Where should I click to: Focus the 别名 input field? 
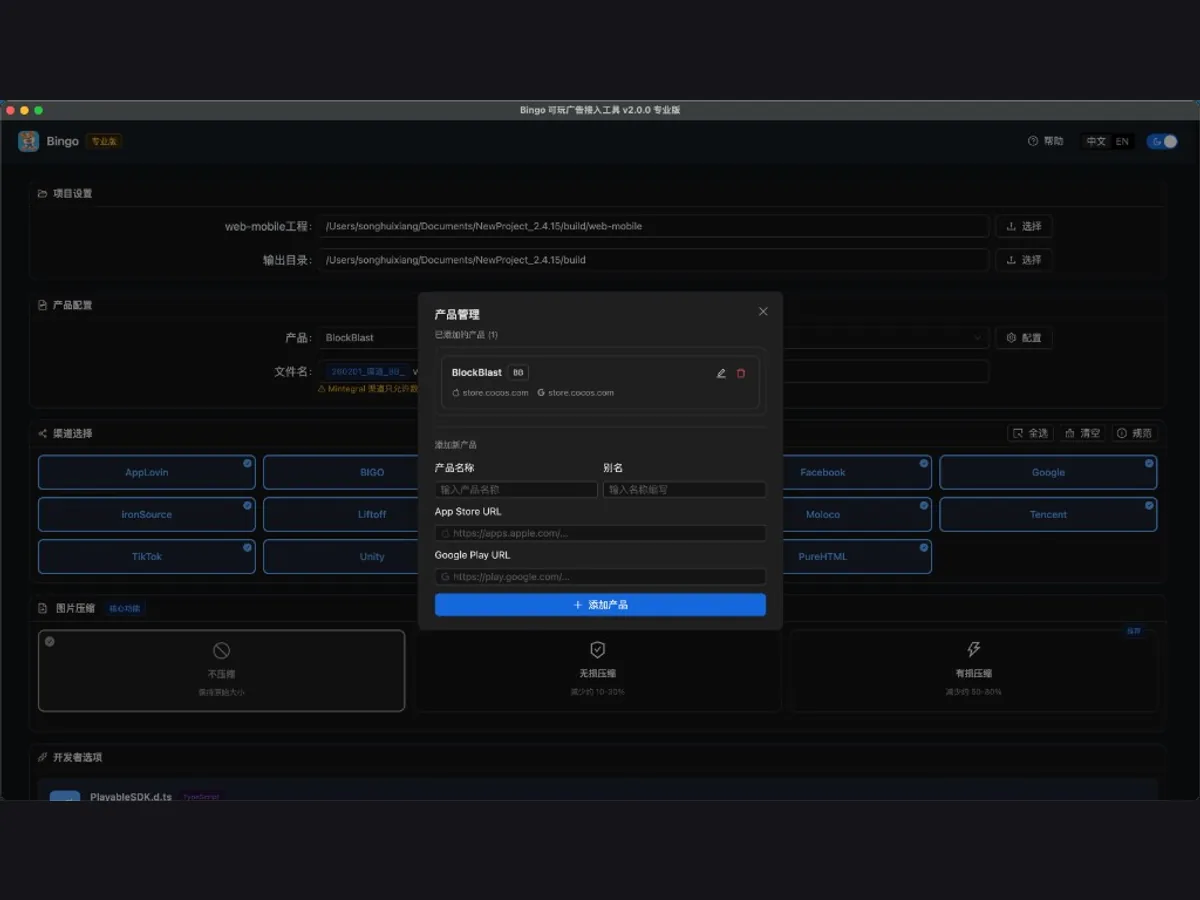pyautogui.click(x=684, y=490)
